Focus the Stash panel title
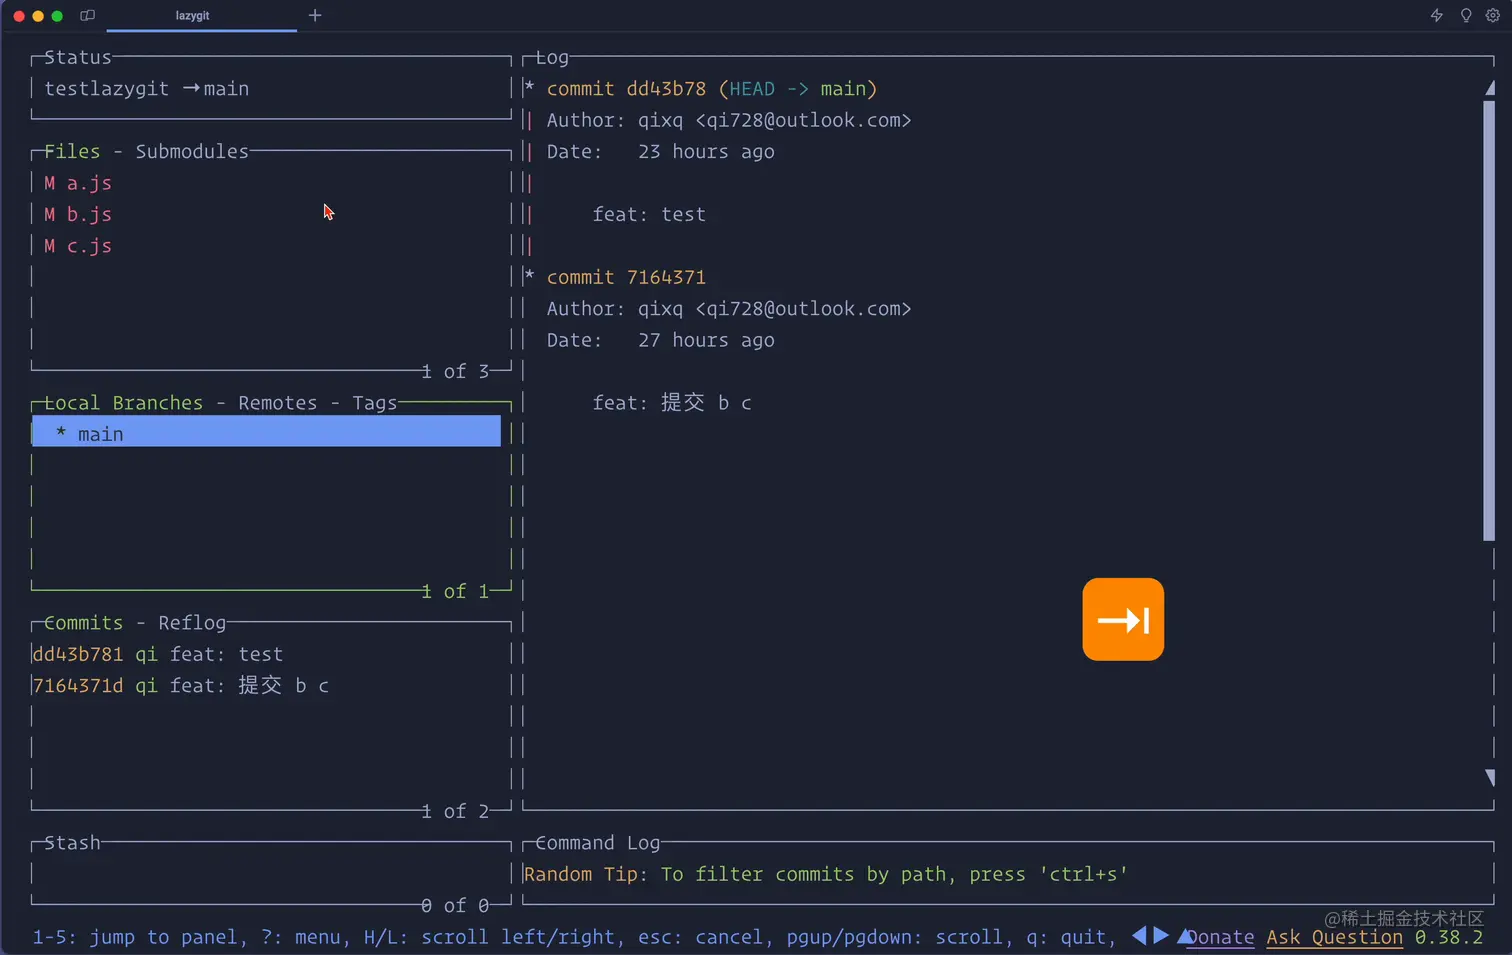This screenshot has height=955, width=1512. click(72, 843)
